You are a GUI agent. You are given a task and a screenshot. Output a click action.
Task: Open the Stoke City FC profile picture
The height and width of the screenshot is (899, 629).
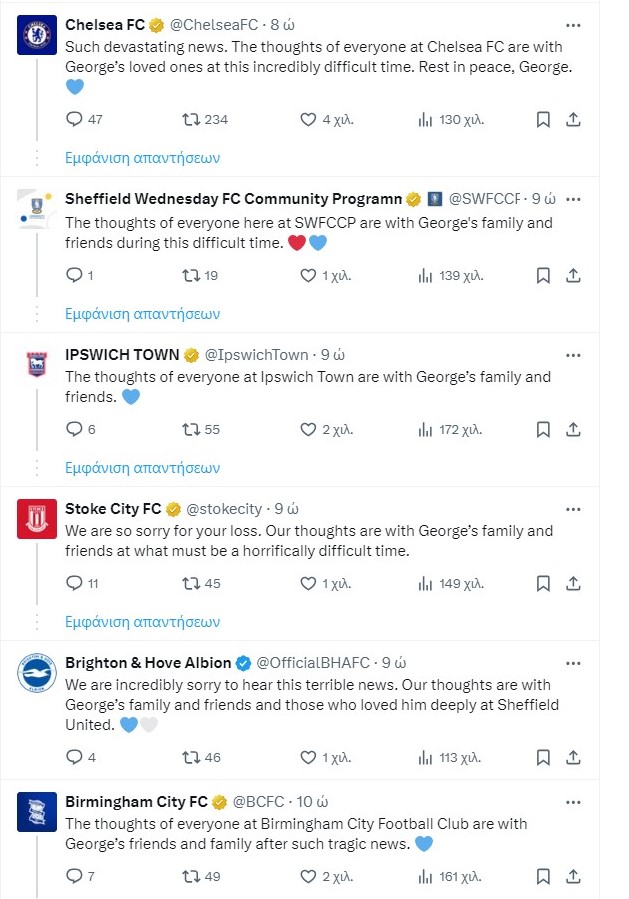(37, 519)
